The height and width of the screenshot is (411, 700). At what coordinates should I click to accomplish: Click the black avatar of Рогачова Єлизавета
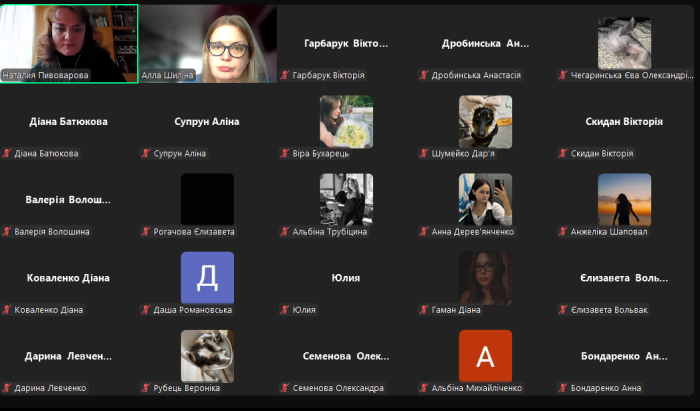click(x=207, y=199)
